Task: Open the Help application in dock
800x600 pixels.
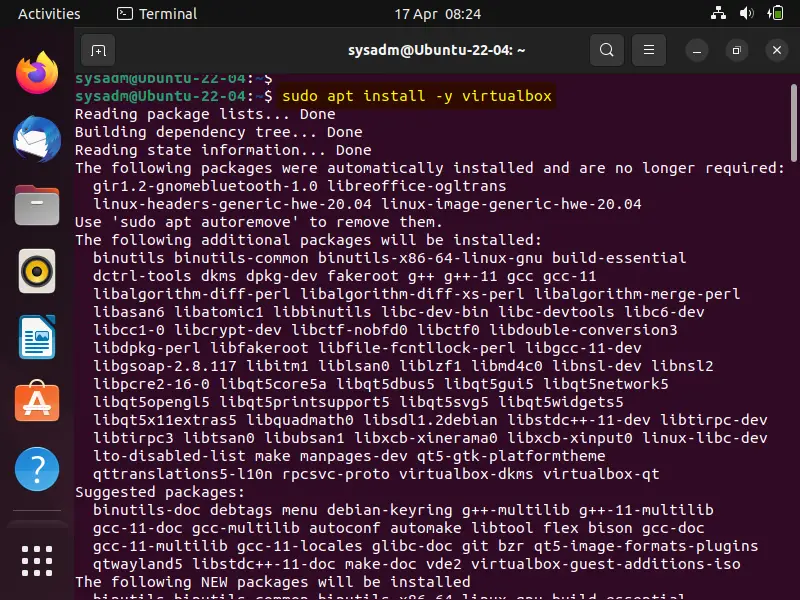Action: pos(37,469)
